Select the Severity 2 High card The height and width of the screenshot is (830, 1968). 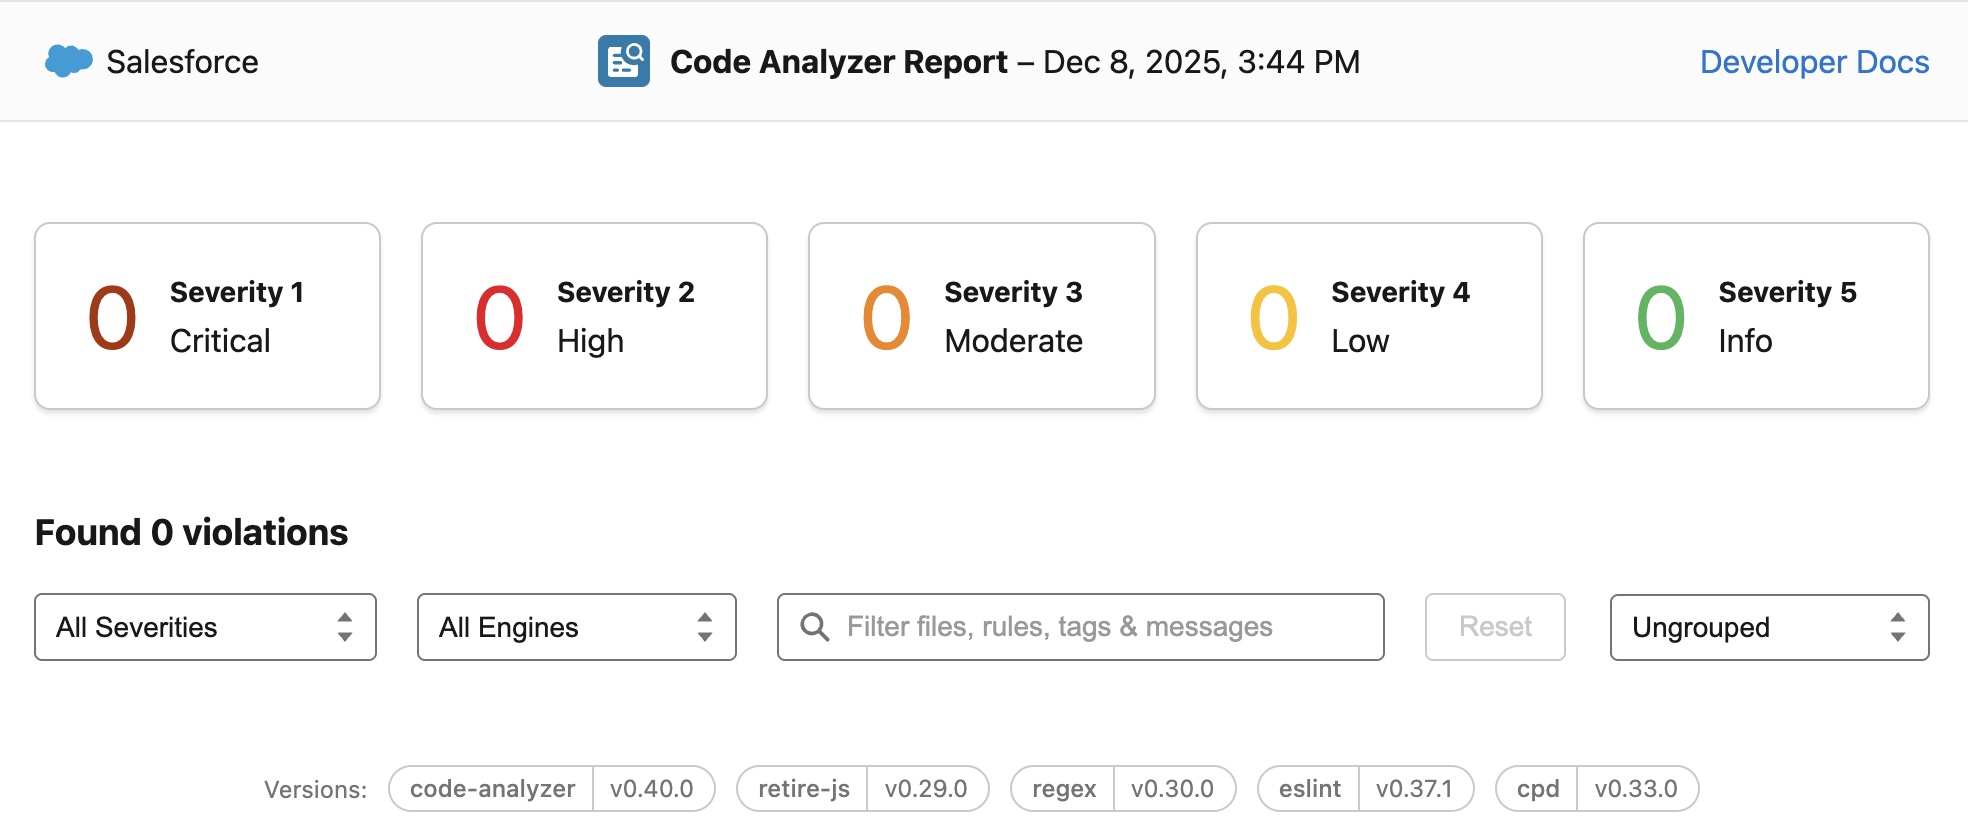click(595, 316)
